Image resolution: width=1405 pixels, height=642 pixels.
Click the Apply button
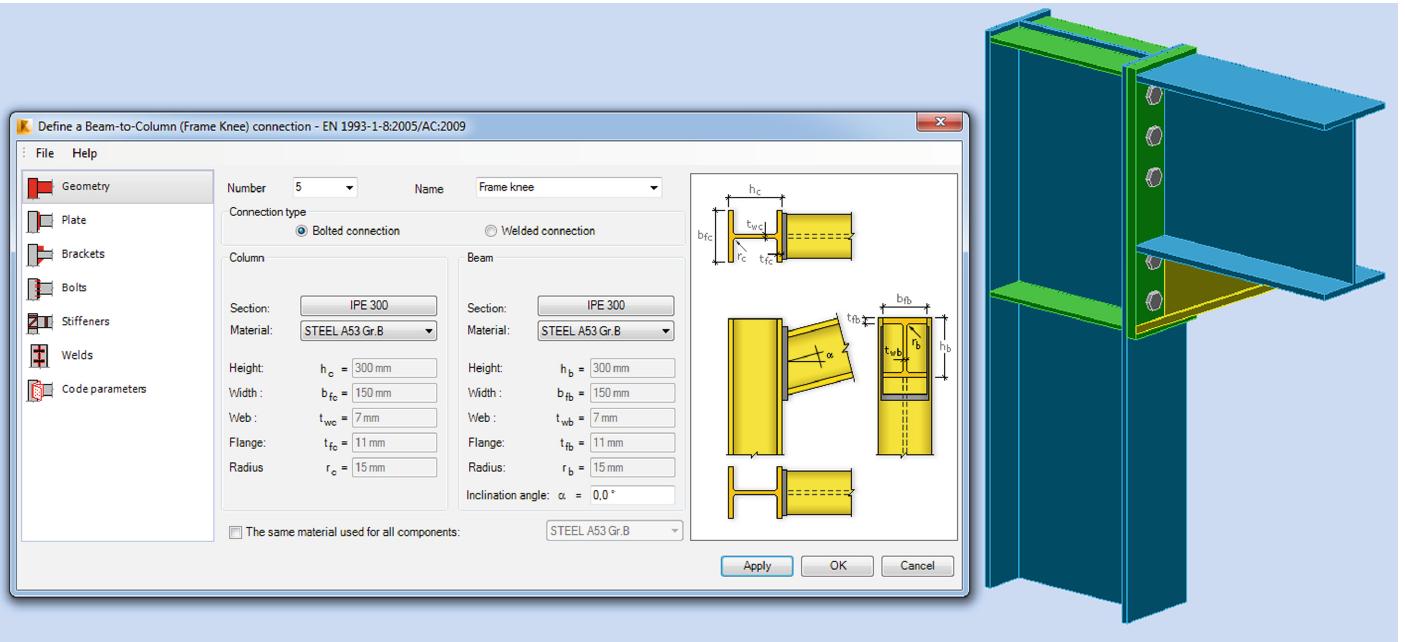coord(758,565)
